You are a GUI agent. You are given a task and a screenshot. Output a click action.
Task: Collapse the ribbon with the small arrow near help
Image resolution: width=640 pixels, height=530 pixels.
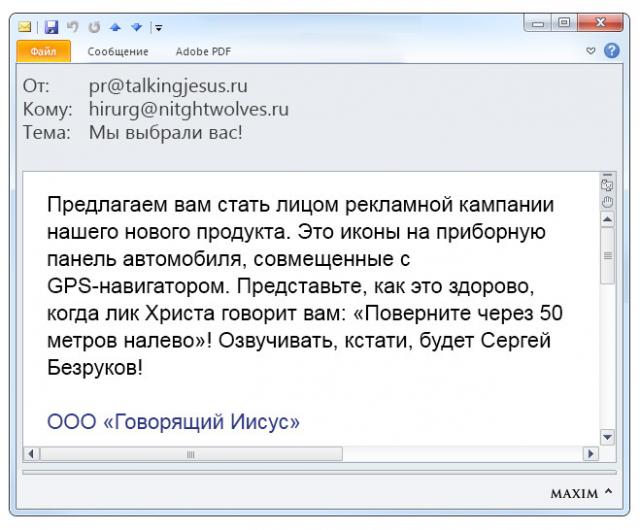coord(591,51)
